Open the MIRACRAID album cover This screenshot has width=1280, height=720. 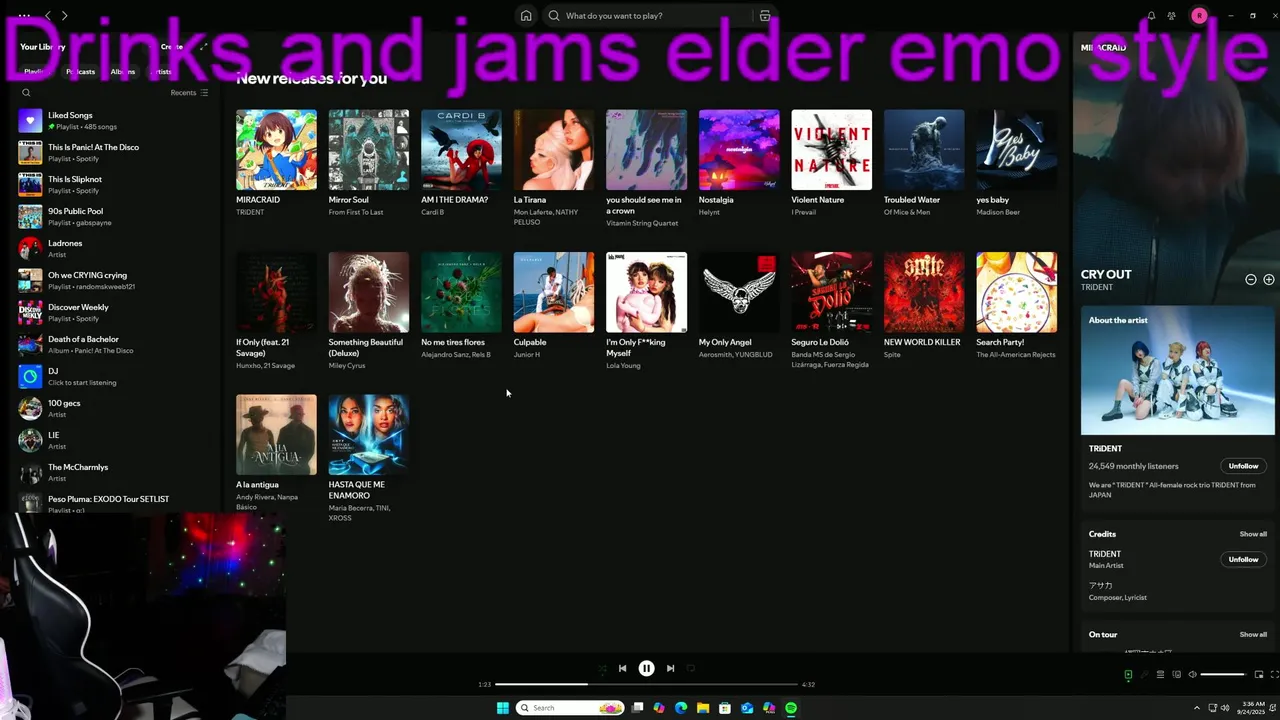pos(276,150)
